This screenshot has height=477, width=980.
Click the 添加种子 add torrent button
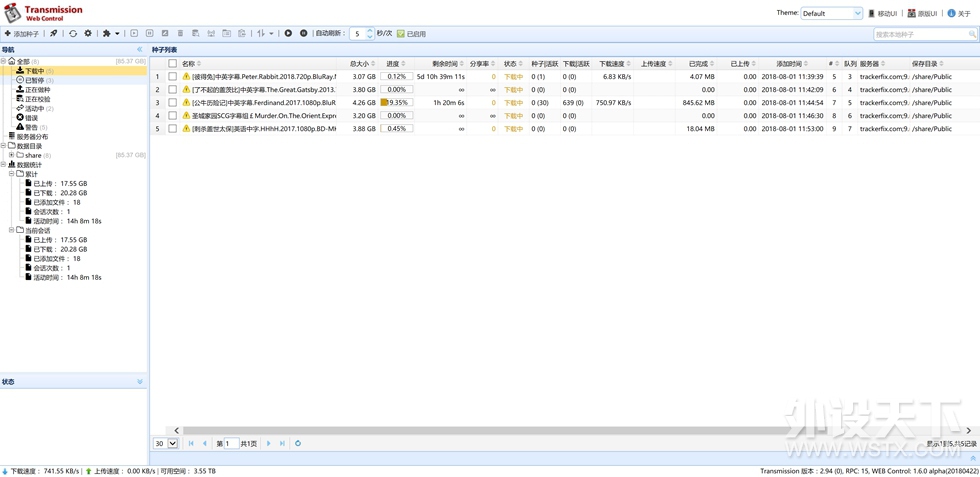[22, 33]
